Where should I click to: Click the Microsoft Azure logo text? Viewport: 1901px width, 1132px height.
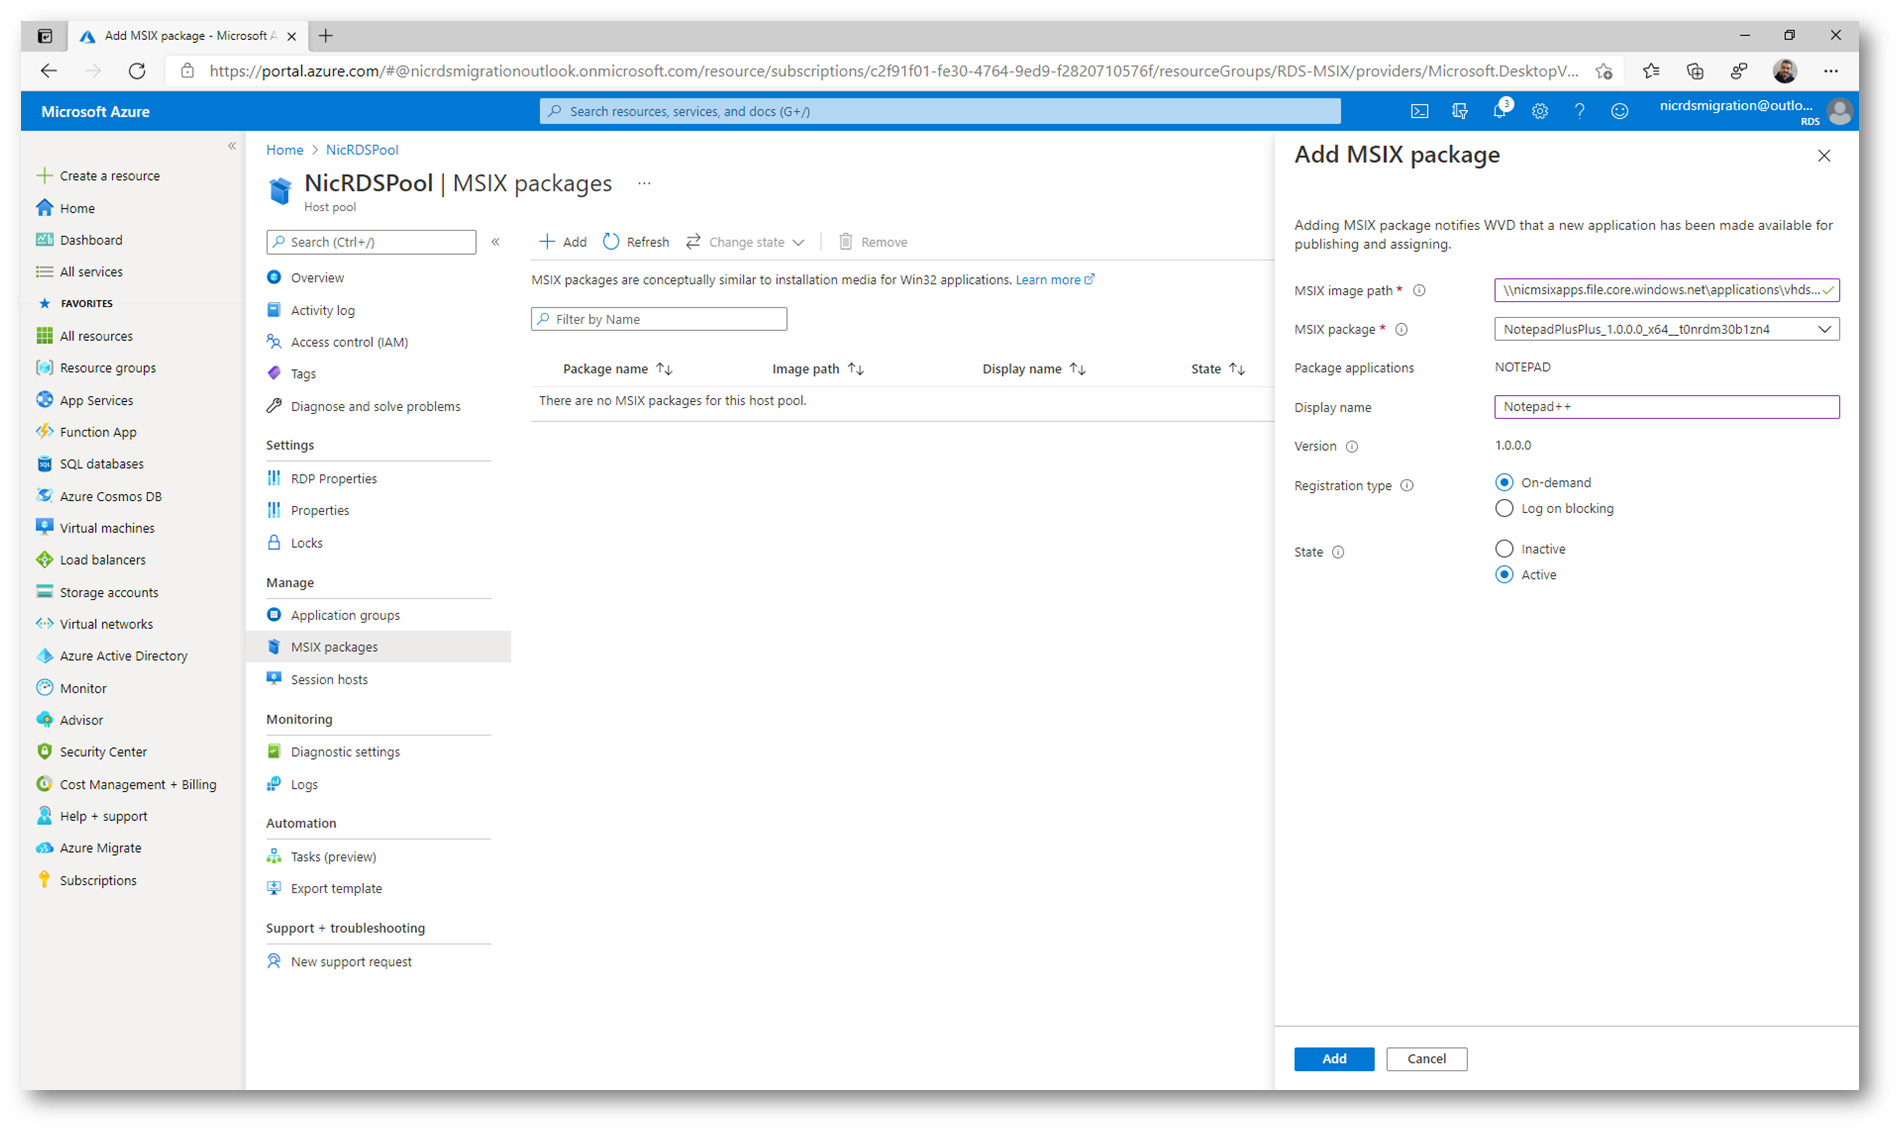click(95, 112)
